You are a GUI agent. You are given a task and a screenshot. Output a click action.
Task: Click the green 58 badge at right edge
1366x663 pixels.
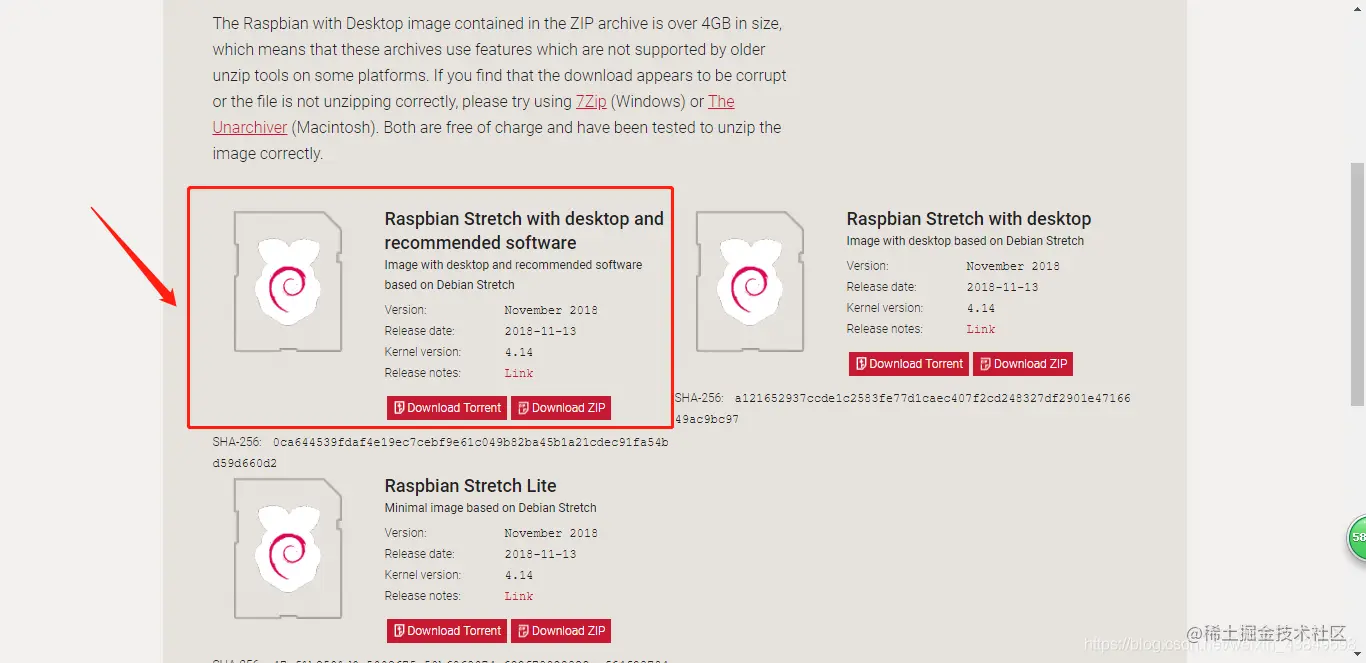pyautogui.click(x=1356, y=538)
